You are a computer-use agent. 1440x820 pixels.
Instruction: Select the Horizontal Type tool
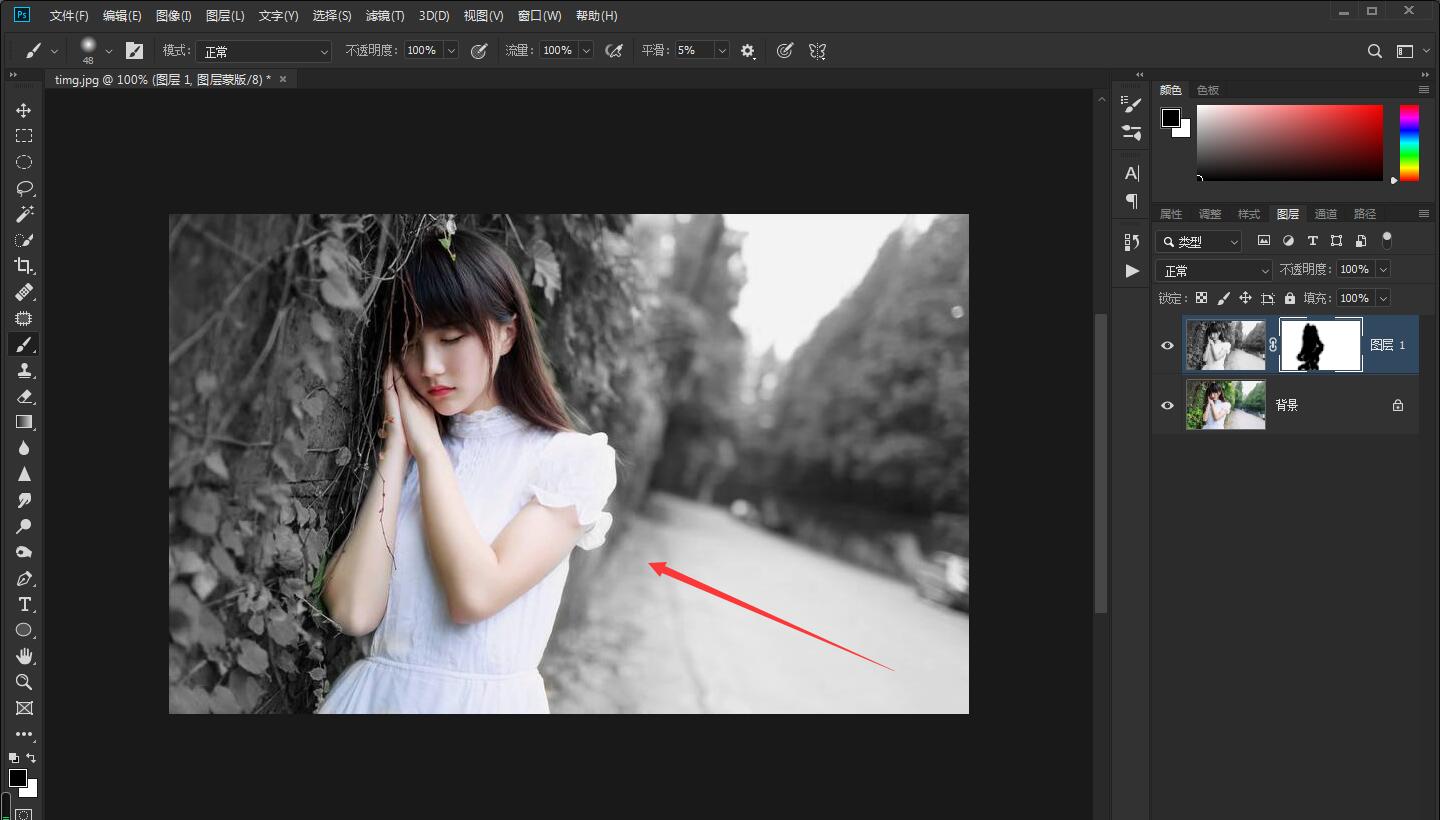[24, 604]
